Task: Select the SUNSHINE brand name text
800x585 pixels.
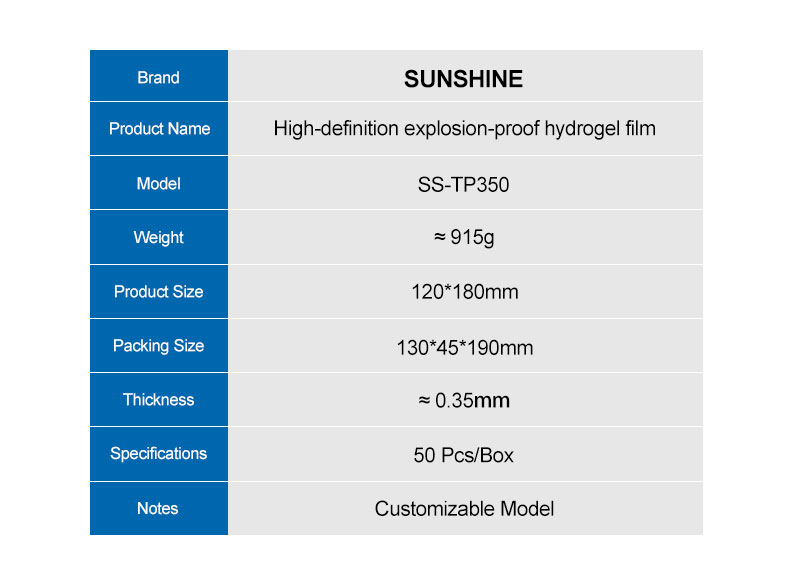Action: point(463,79)
